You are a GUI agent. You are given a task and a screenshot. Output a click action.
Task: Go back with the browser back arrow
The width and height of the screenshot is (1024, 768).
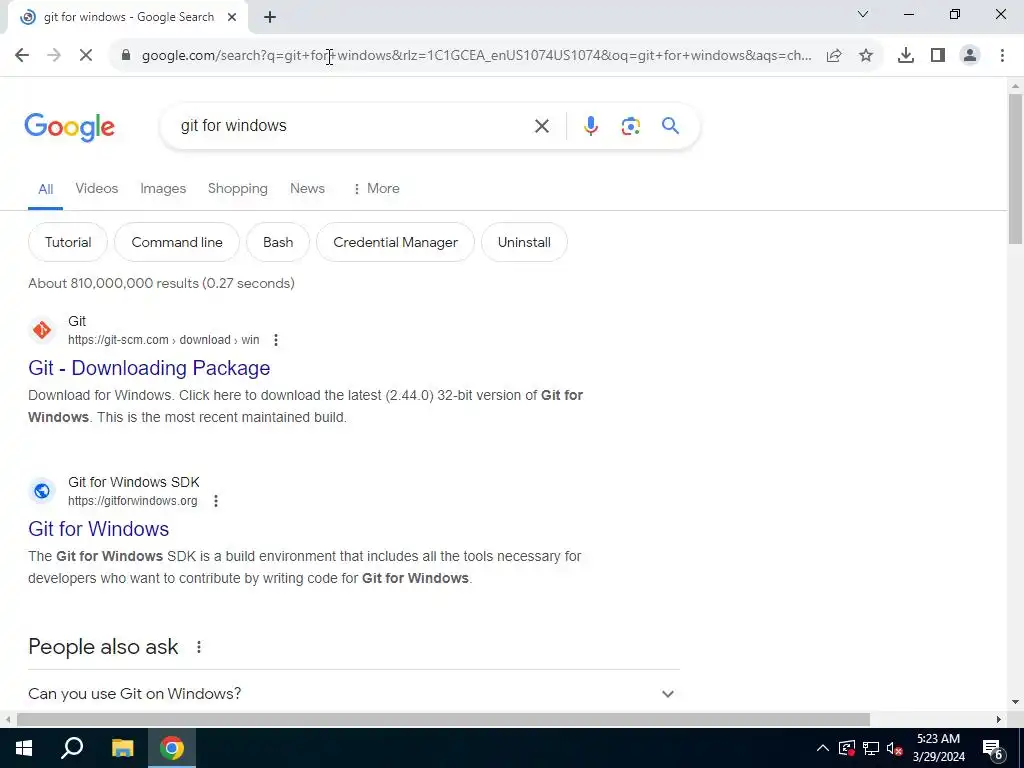(22, 56)
